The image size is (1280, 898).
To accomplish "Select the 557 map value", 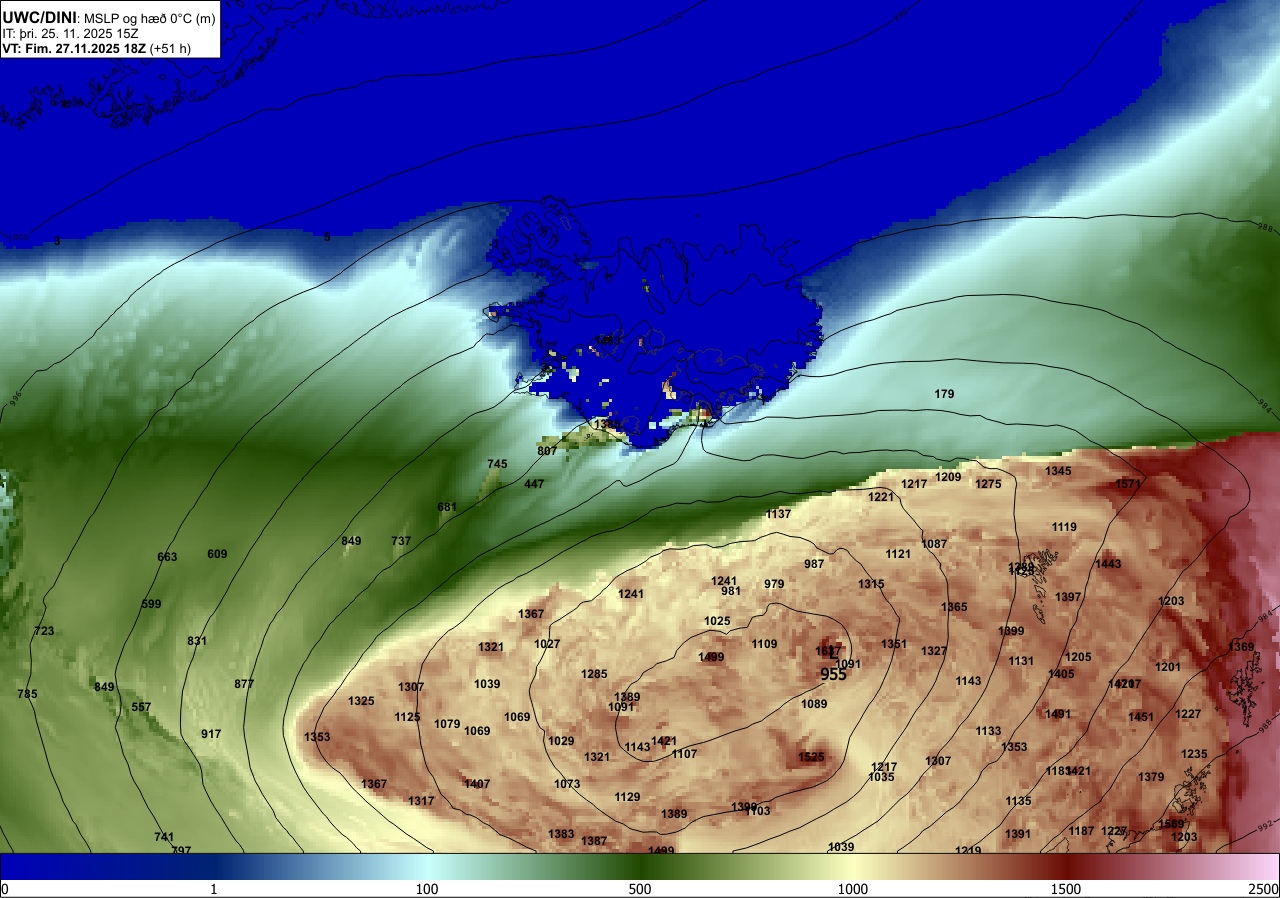I will coord(141,707).
